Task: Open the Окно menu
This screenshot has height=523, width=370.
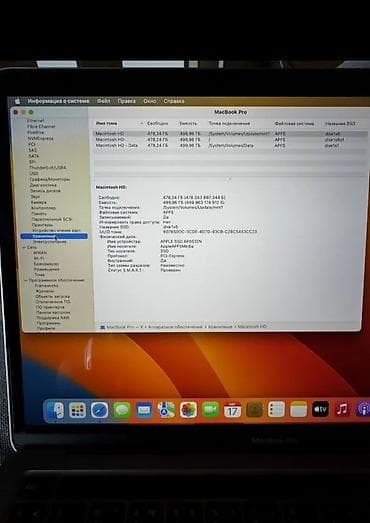Action: tap(150, 101)
